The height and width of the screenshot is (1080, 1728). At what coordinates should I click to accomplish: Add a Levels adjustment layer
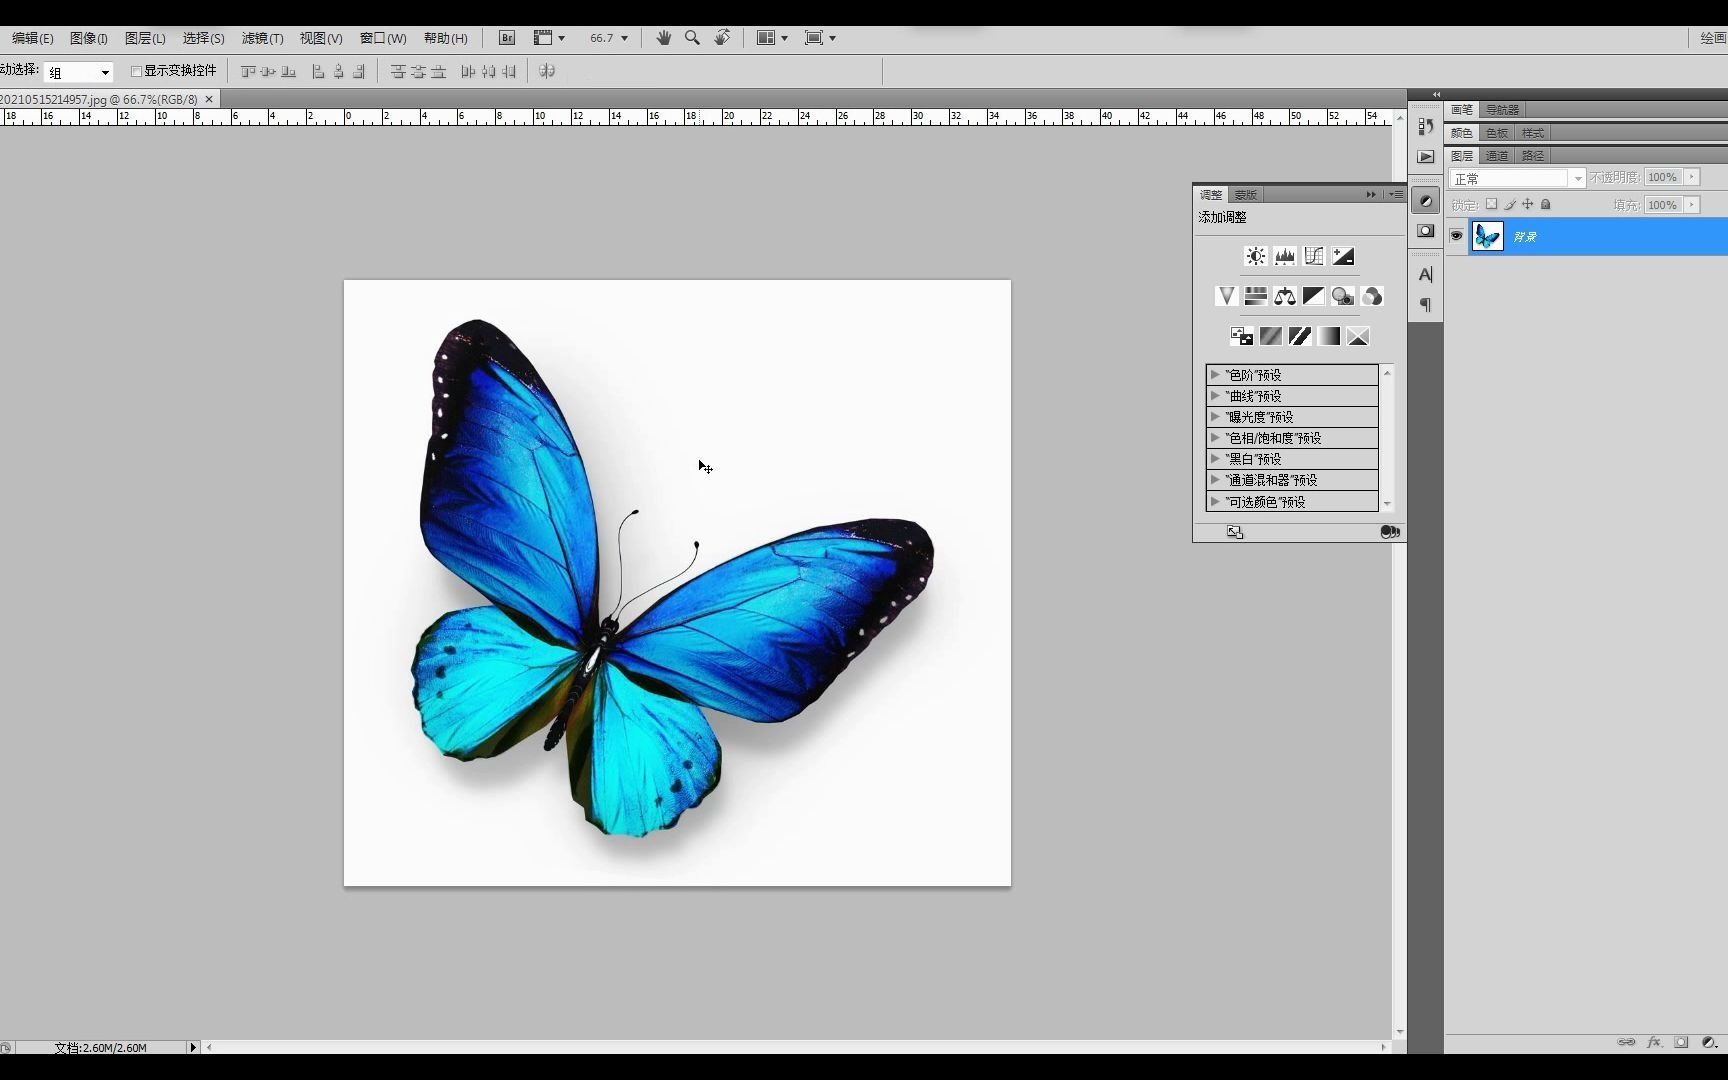coord(1285,256)
